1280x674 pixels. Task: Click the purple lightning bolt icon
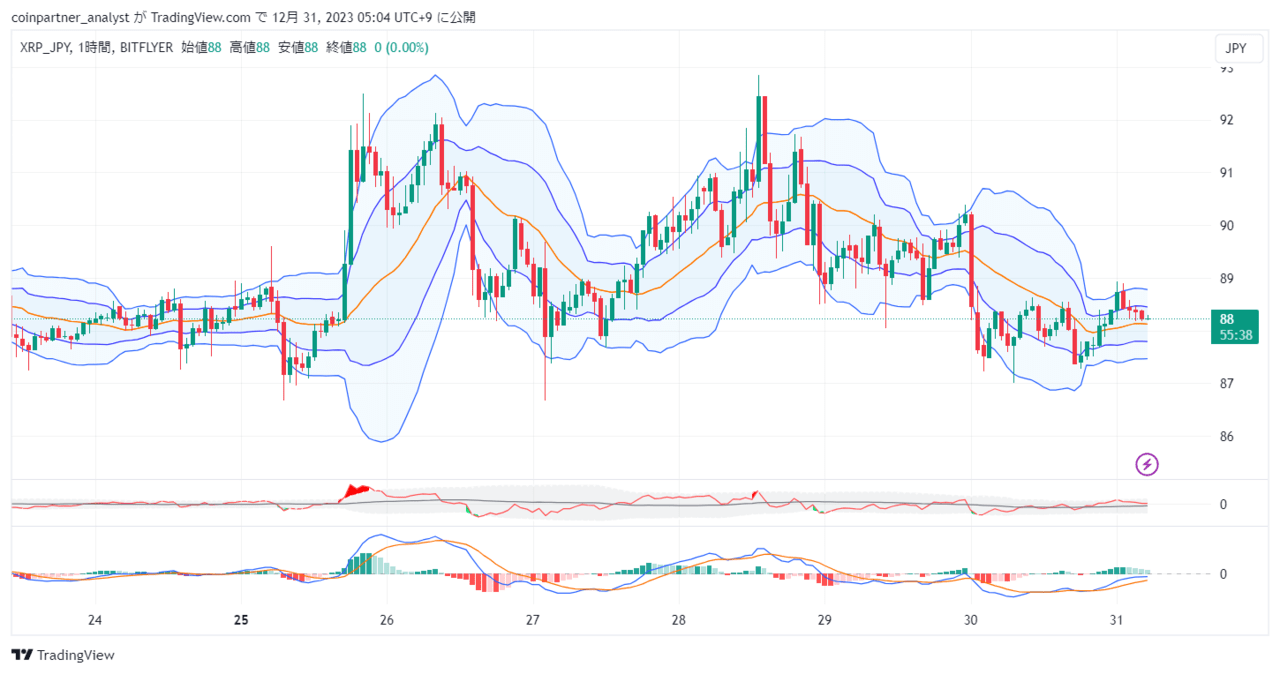pyautogui.click(x=1147, y=464)
